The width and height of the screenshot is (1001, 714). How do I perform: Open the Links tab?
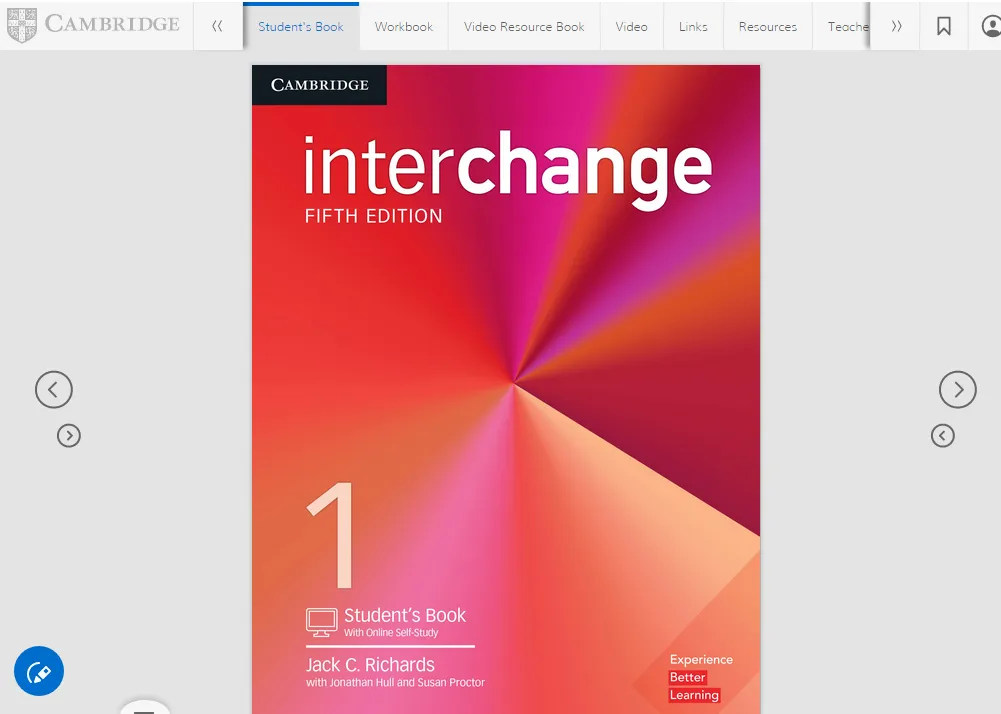[693, 26]
